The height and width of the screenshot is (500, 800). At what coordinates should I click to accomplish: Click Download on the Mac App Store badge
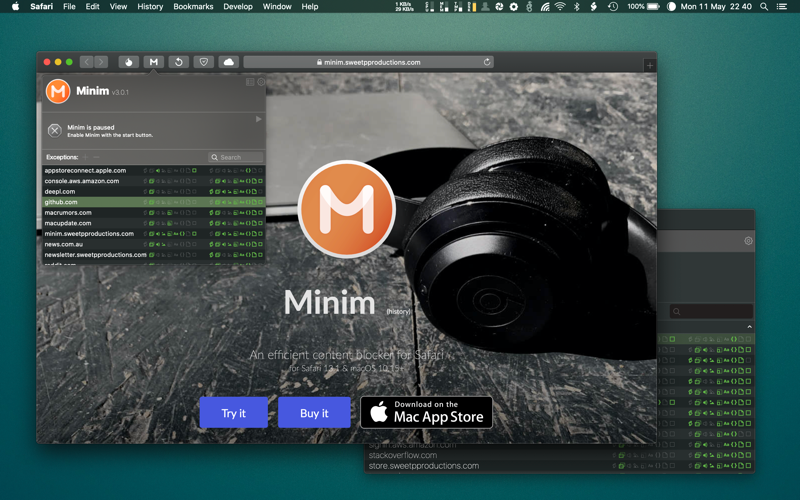(427, 412)
